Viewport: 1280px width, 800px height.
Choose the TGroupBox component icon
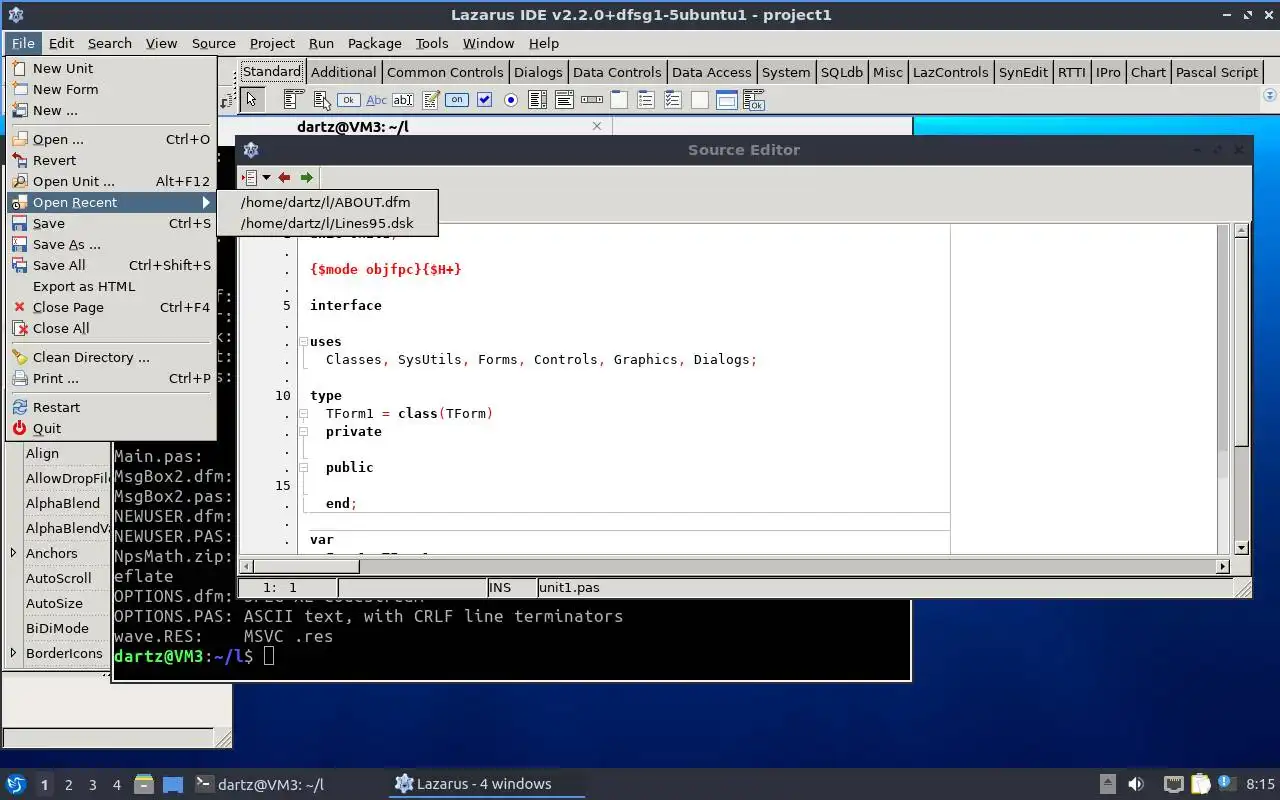pyautogui.click(x=619, y=99)
